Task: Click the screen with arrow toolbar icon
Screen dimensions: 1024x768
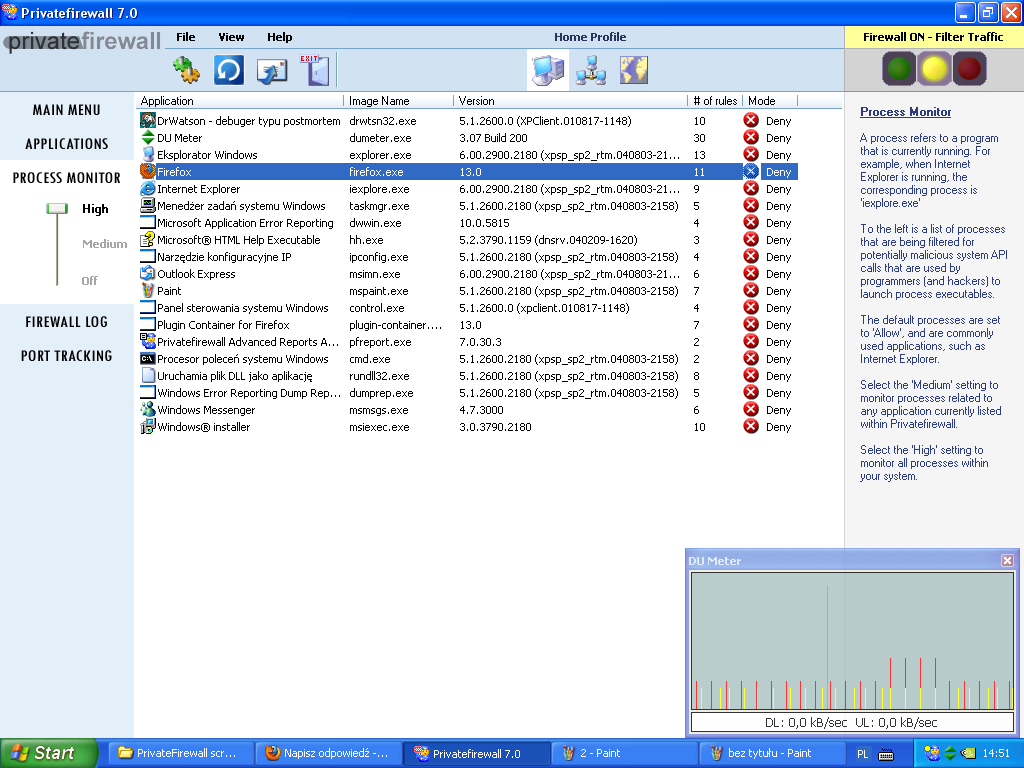Action: click(272, 71)
